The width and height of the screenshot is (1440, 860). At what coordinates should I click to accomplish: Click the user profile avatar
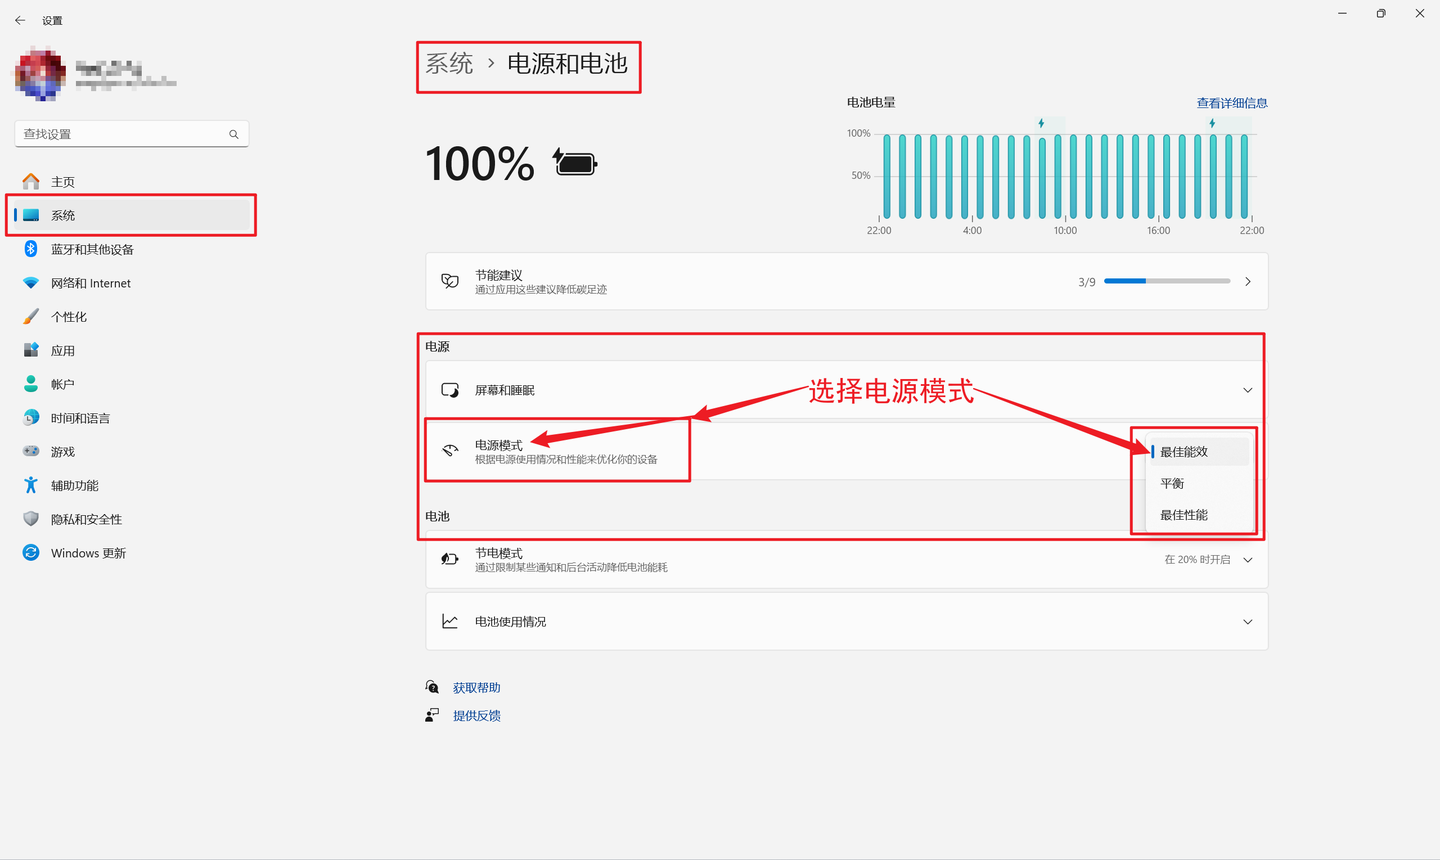[41, 73]
